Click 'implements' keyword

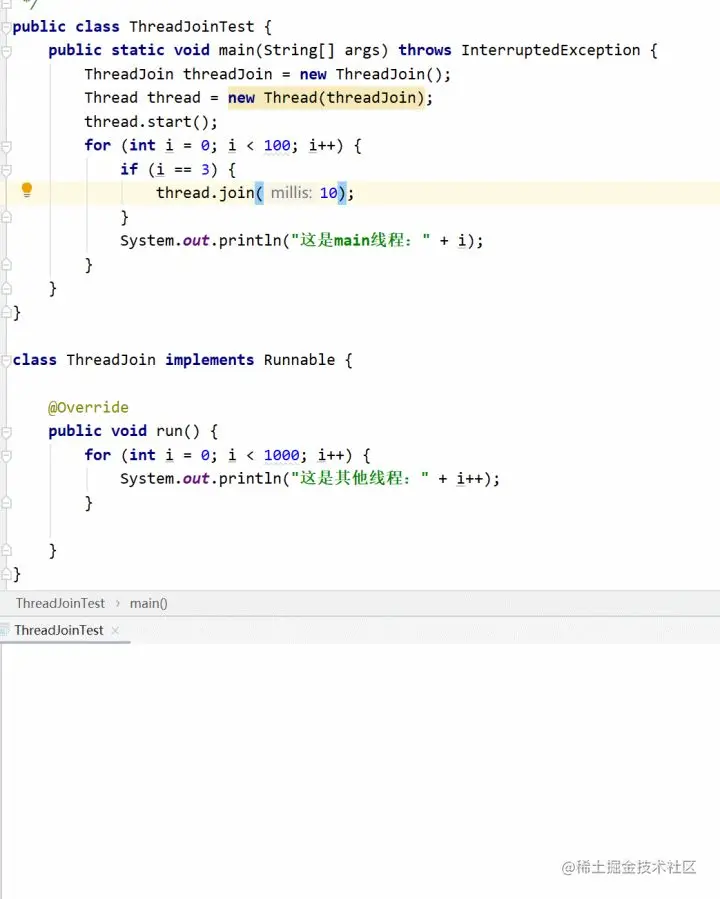[209, 360]
